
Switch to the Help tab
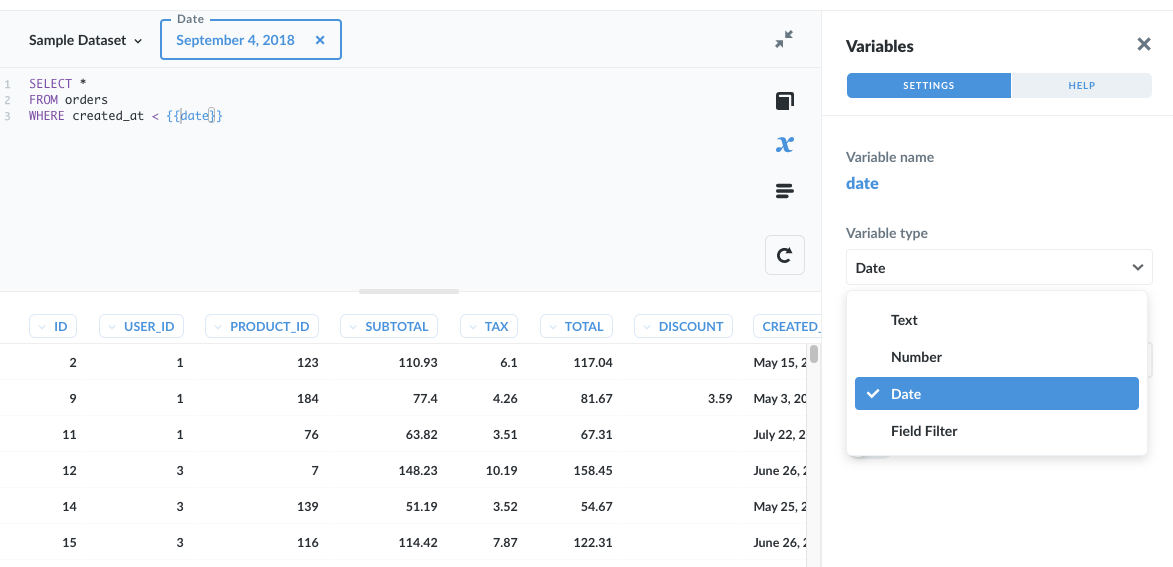(1081, 86)
